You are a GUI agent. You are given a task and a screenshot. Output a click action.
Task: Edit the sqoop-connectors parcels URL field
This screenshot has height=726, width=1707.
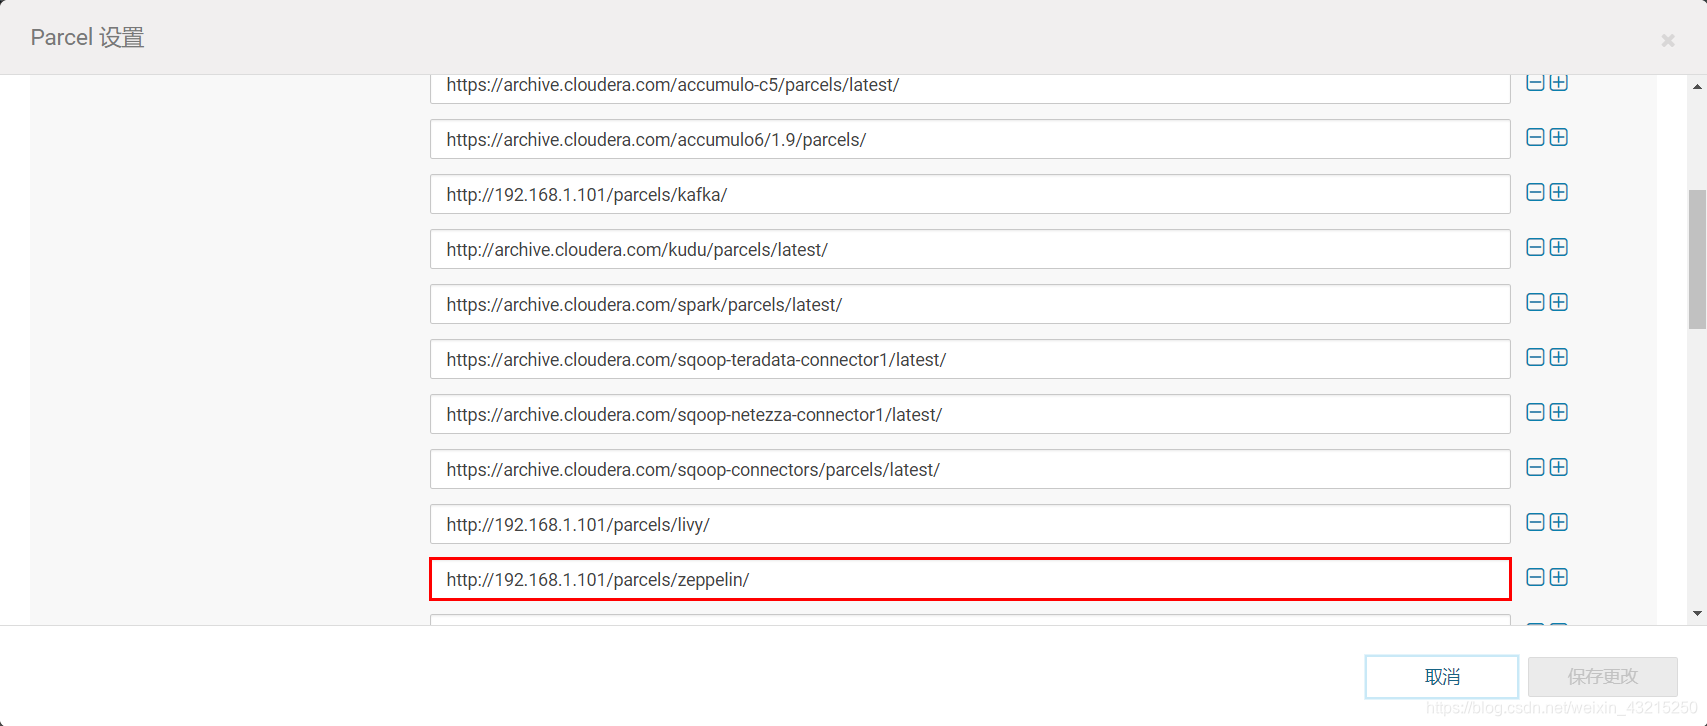click(x=970, y=469)
